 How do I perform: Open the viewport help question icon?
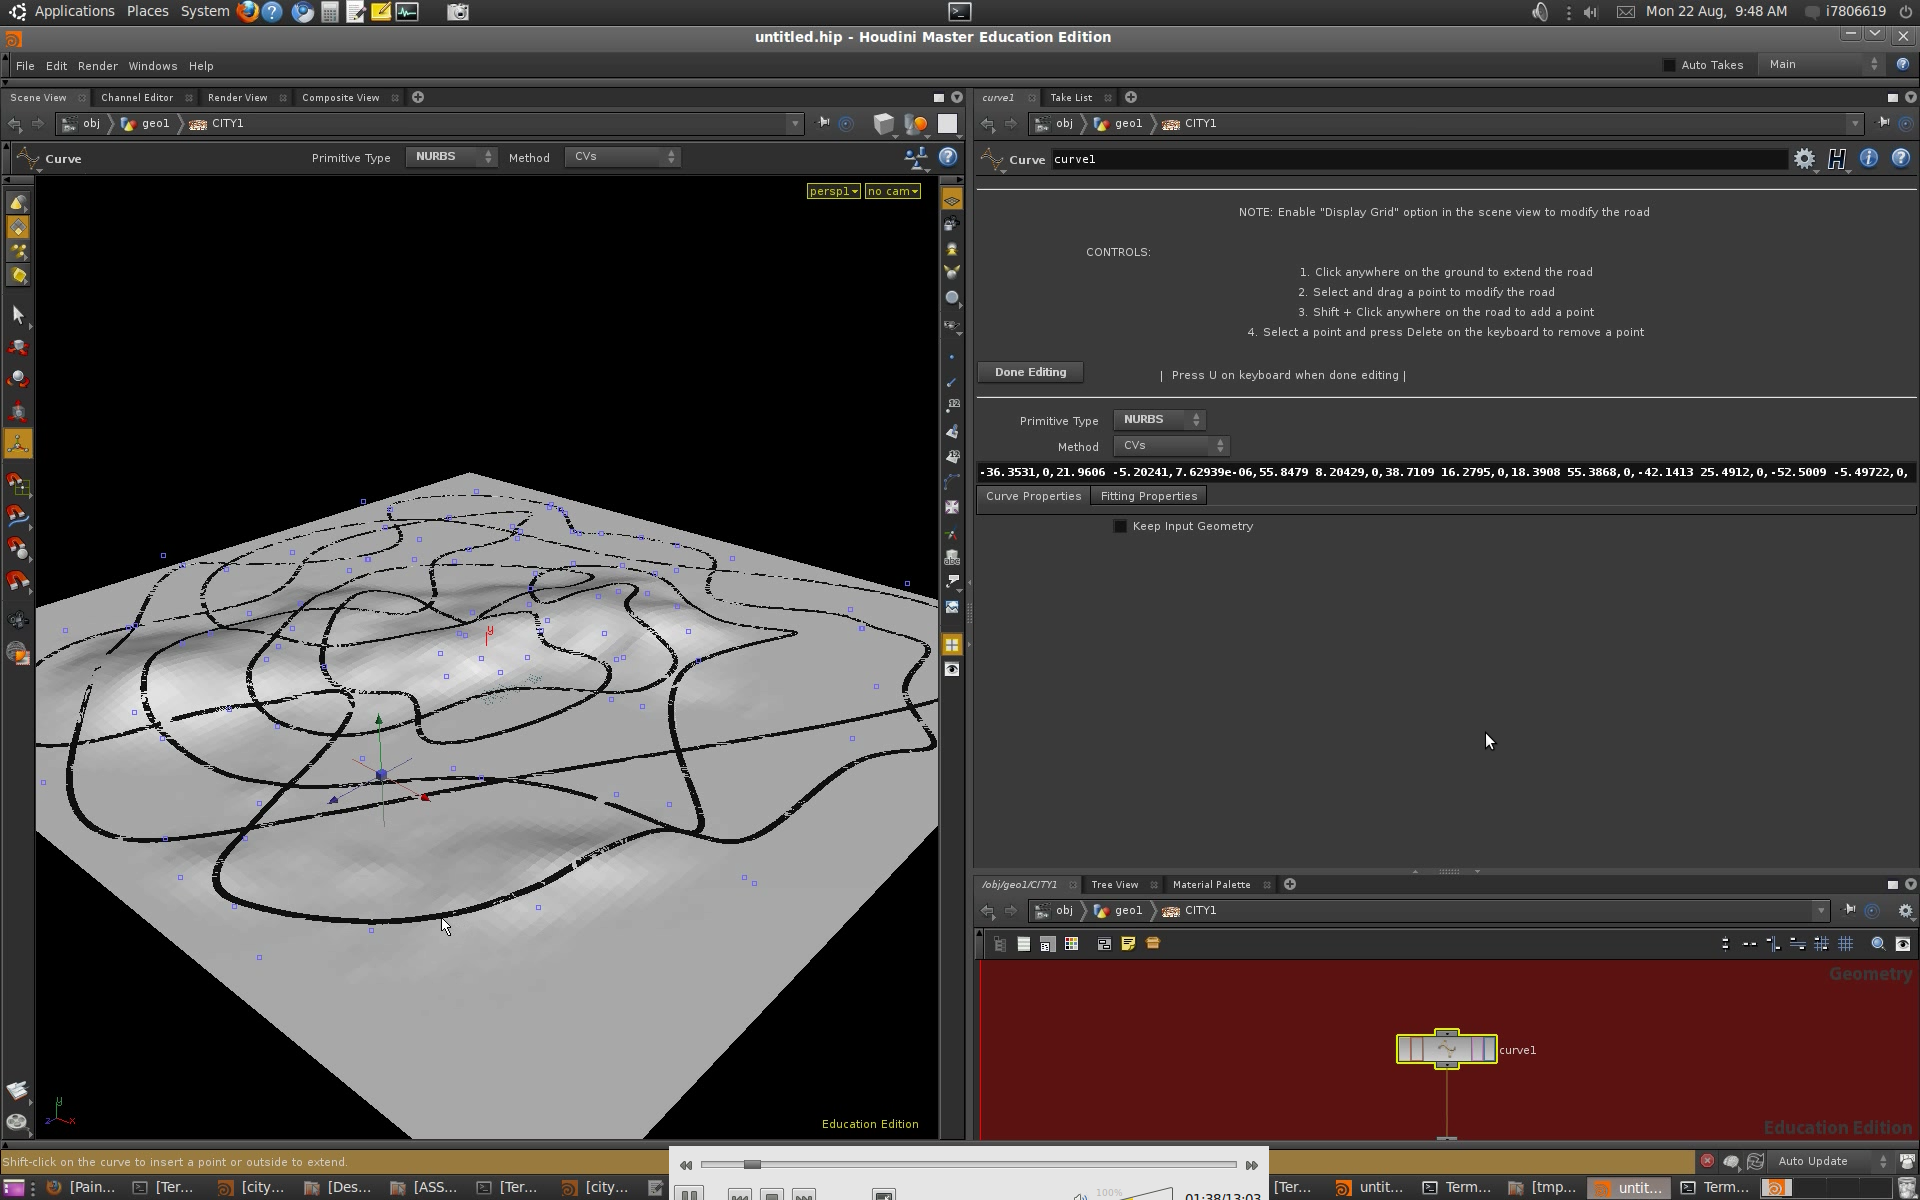tap(948, 157)
